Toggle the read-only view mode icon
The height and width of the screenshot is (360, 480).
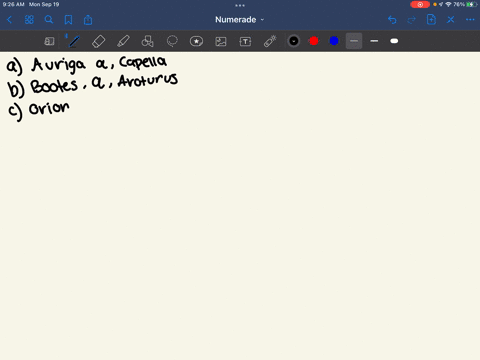tap(49, 41)
